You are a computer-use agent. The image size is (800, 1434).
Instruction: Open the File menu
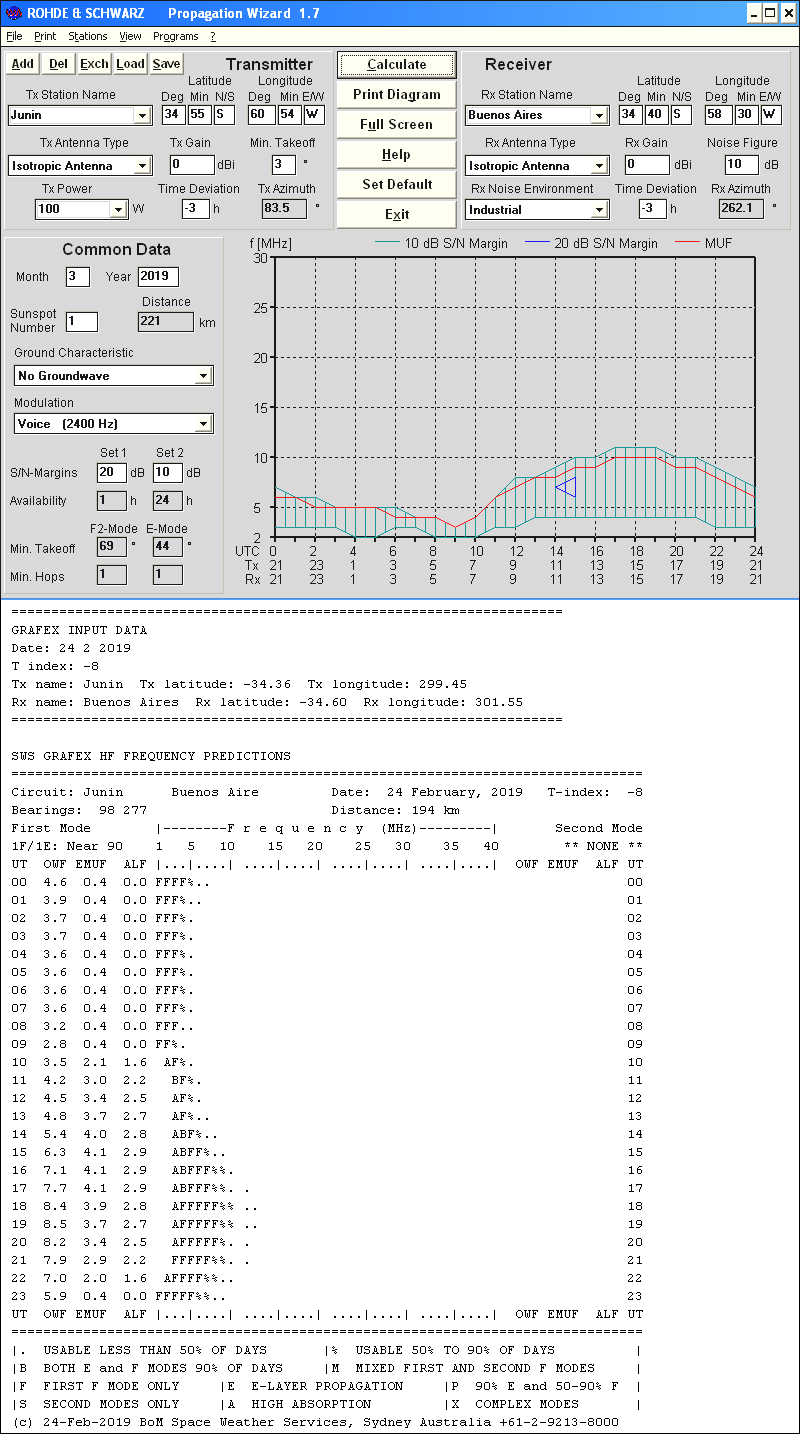[14, 36]
